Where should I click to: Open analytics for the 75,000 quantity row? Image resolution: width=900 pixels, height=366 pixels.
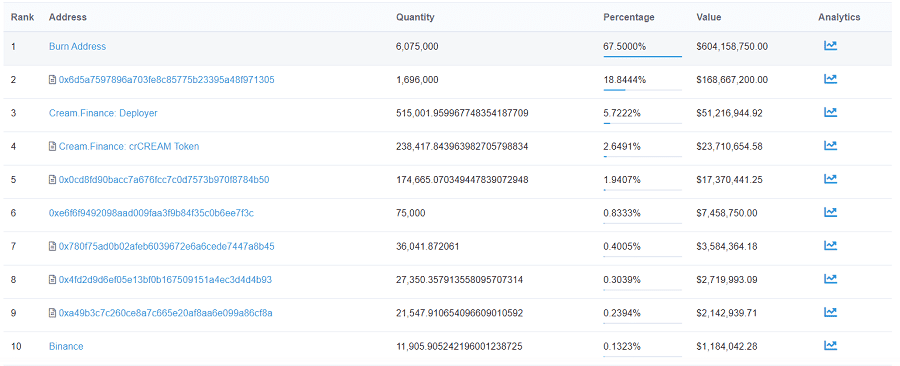click(x=830, y=212)
